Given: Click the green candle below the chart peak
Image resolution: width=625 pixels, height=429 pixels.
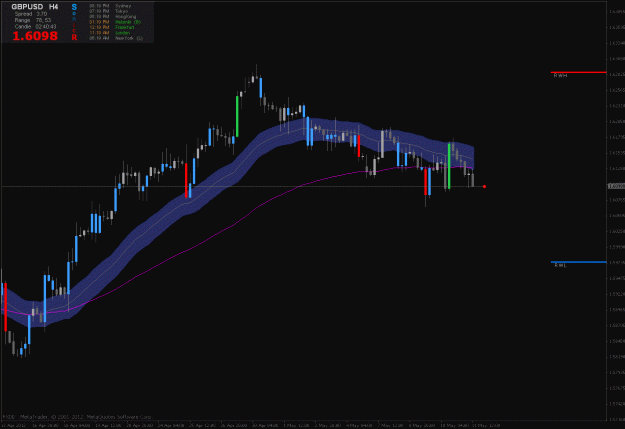Looking at the screenshot, I should click(x=237, y=116).
